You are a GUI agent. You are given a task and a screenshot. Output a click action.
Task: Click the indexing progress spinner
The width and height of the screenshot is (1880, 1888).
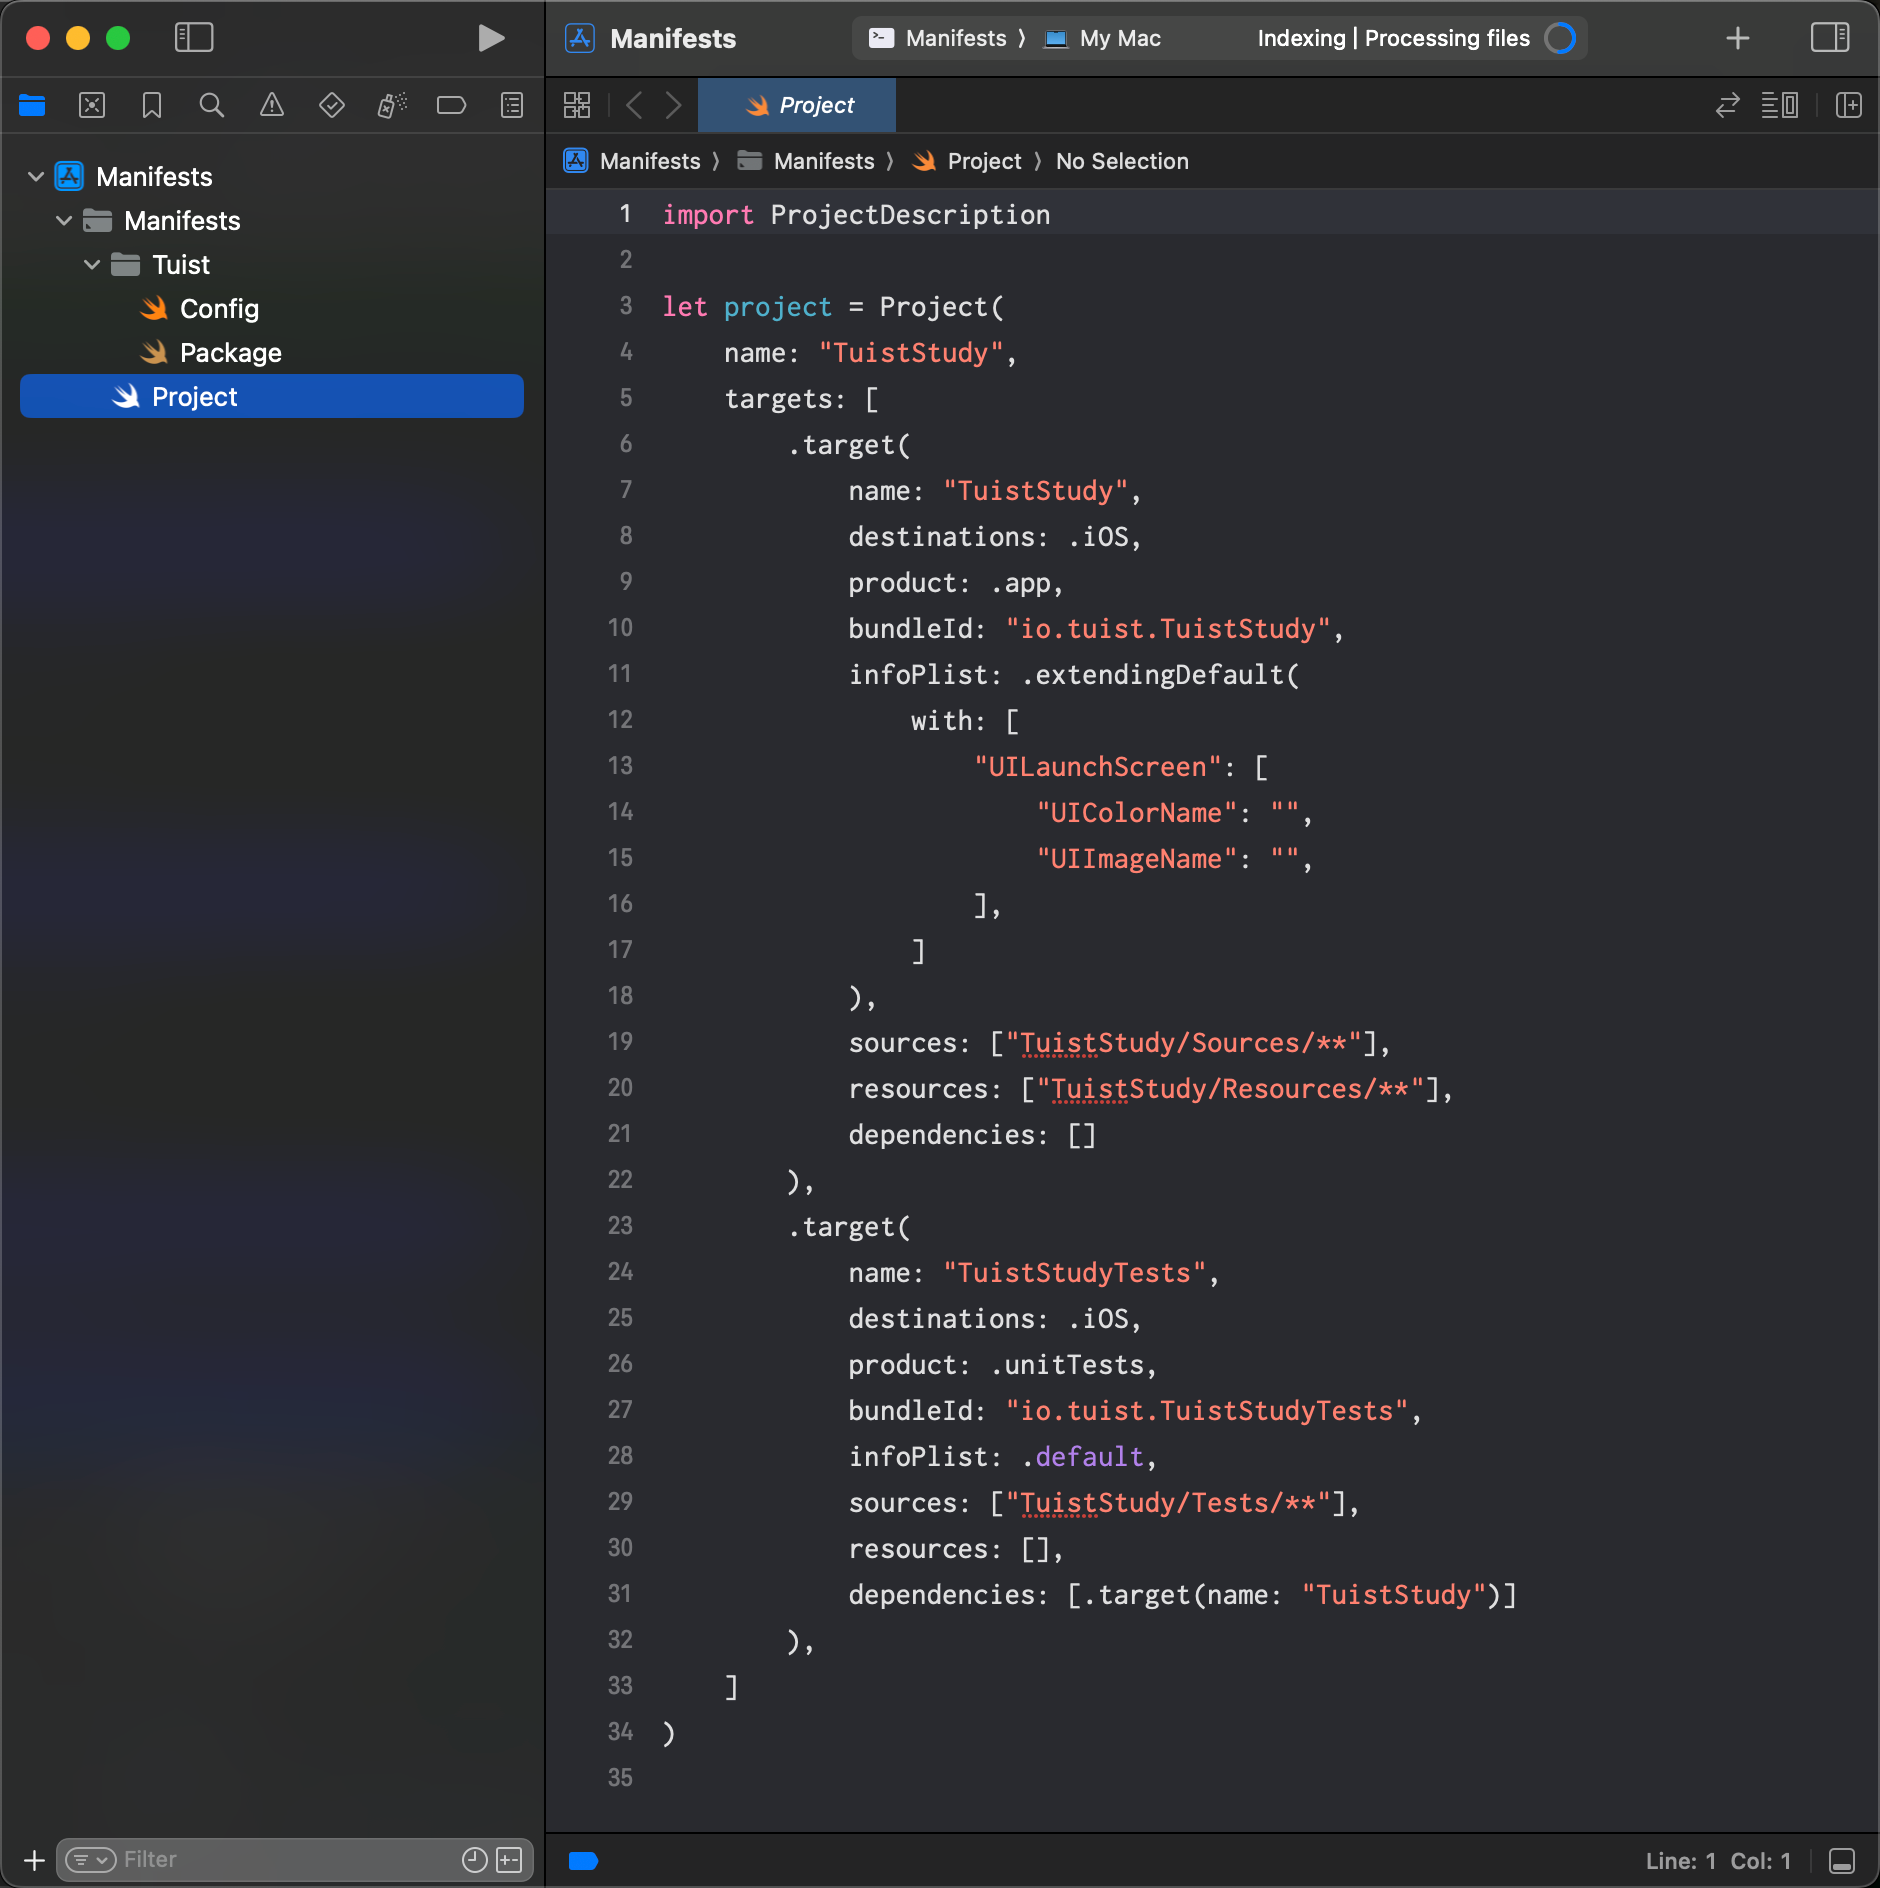[x=1560, y=38]
